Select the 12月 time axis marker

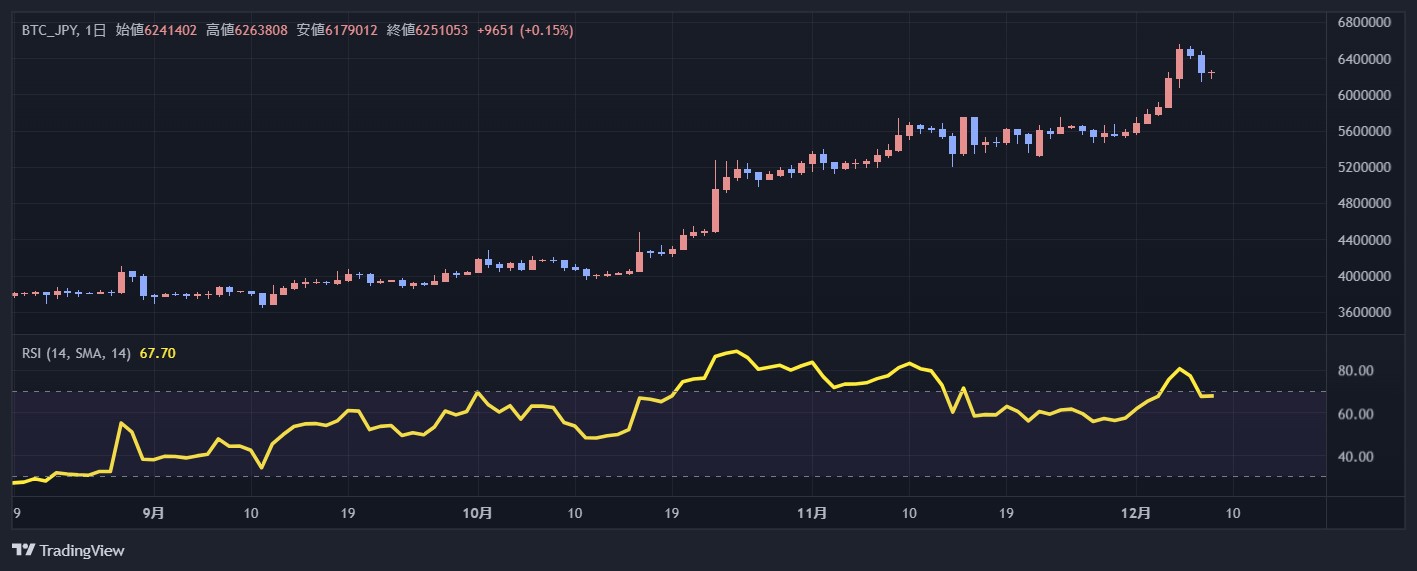[1137, 513]
